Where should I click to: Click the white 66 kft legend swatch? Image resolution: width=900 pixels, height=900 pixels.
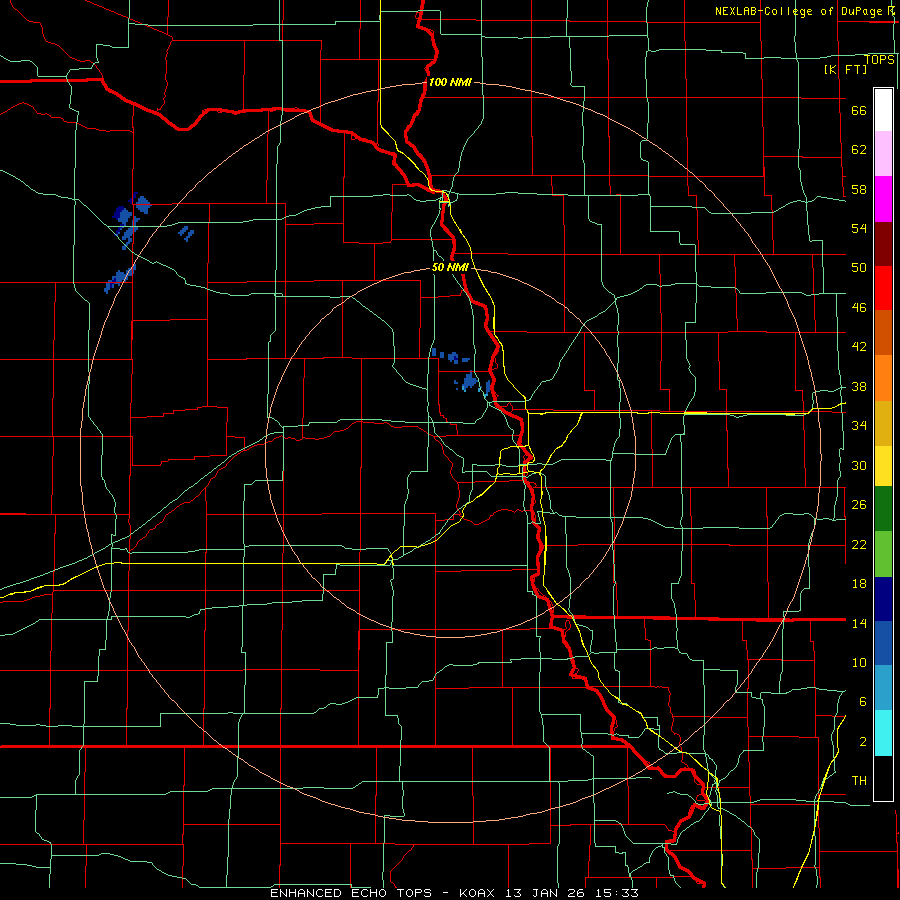pos(883,110)
